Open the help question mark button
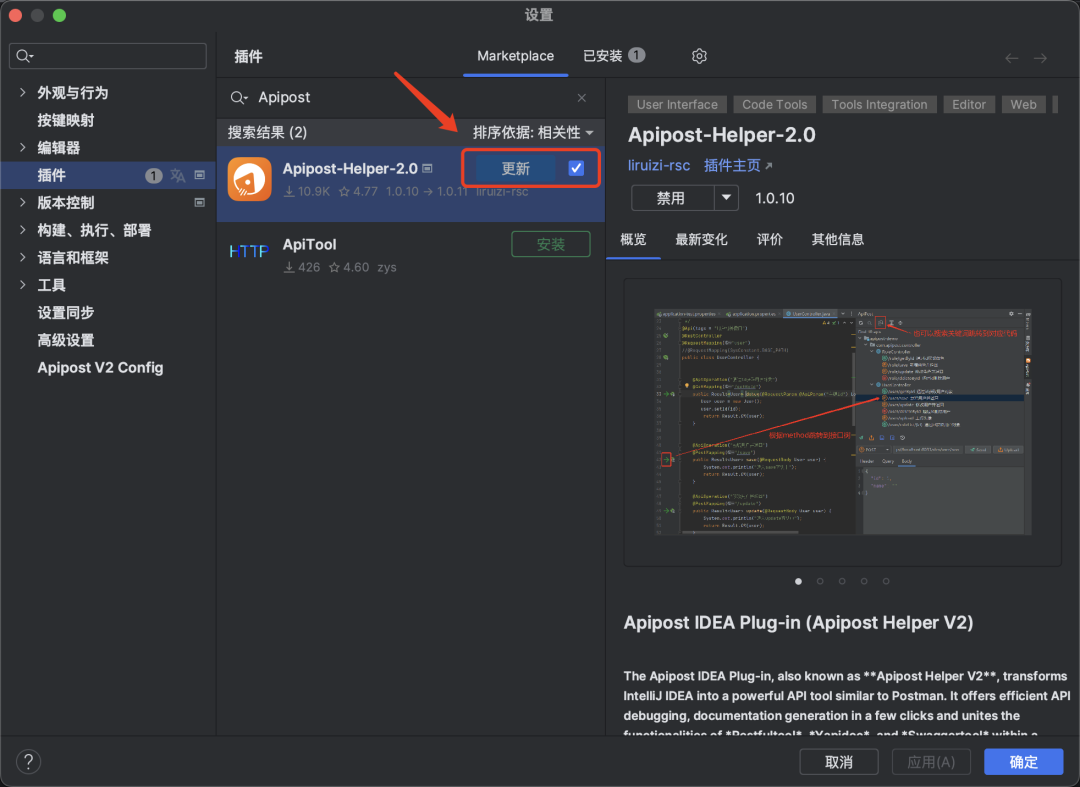The image size is (1080, 787). pyautogui.click(x=28, y=762)
